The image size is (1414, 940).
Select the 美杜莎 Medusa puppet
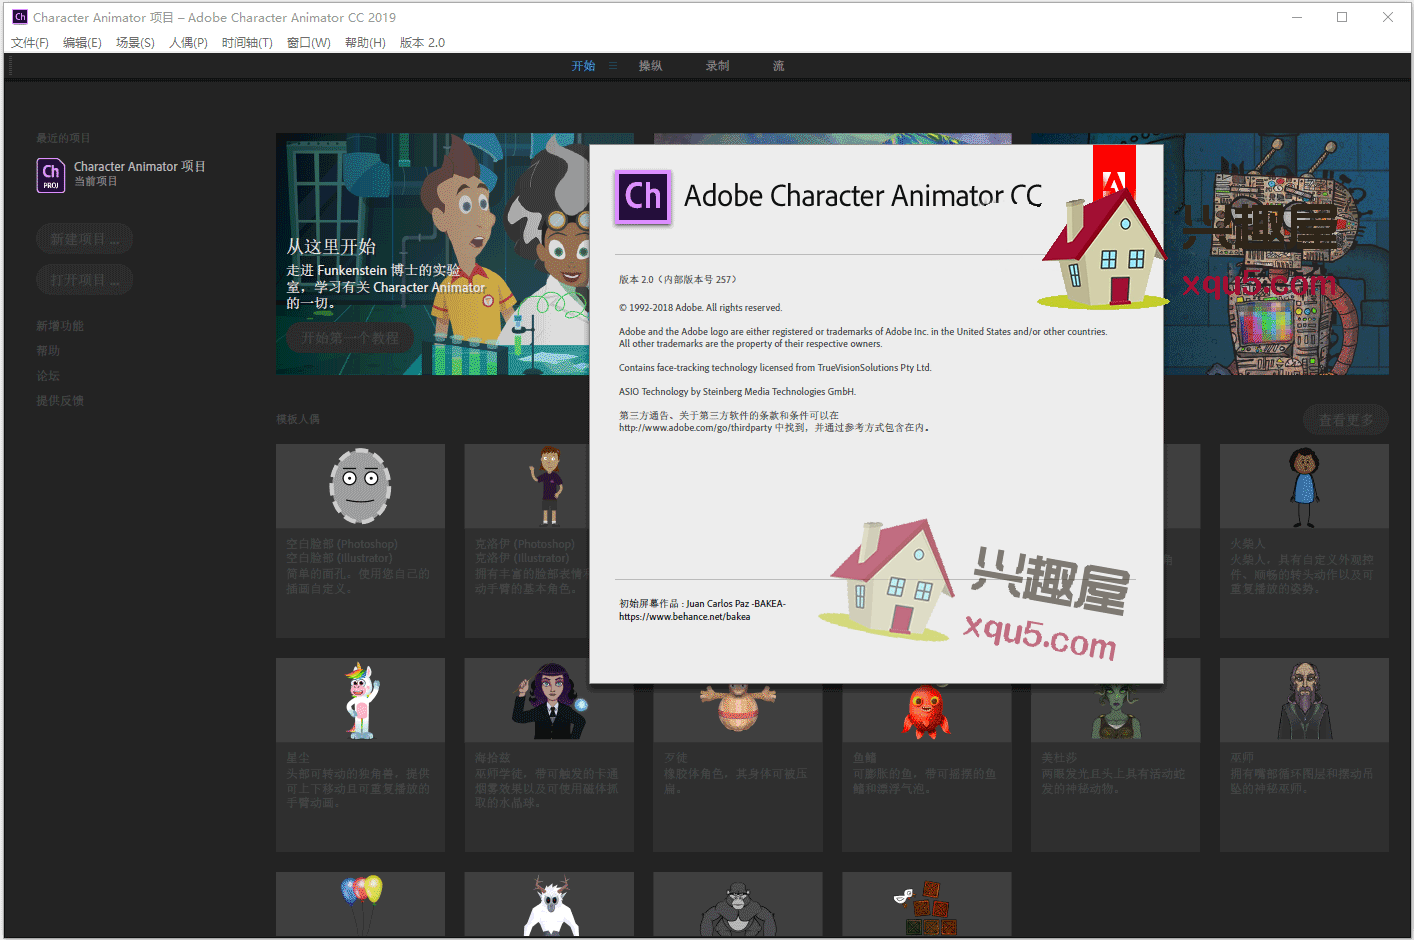(x=1115, y=712)
